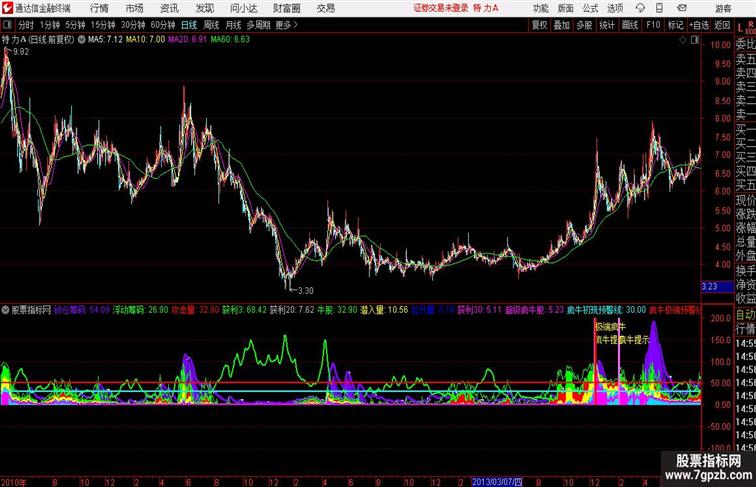Open the message envelope icon
756x487 pixels.
click(x=682, y=8)
